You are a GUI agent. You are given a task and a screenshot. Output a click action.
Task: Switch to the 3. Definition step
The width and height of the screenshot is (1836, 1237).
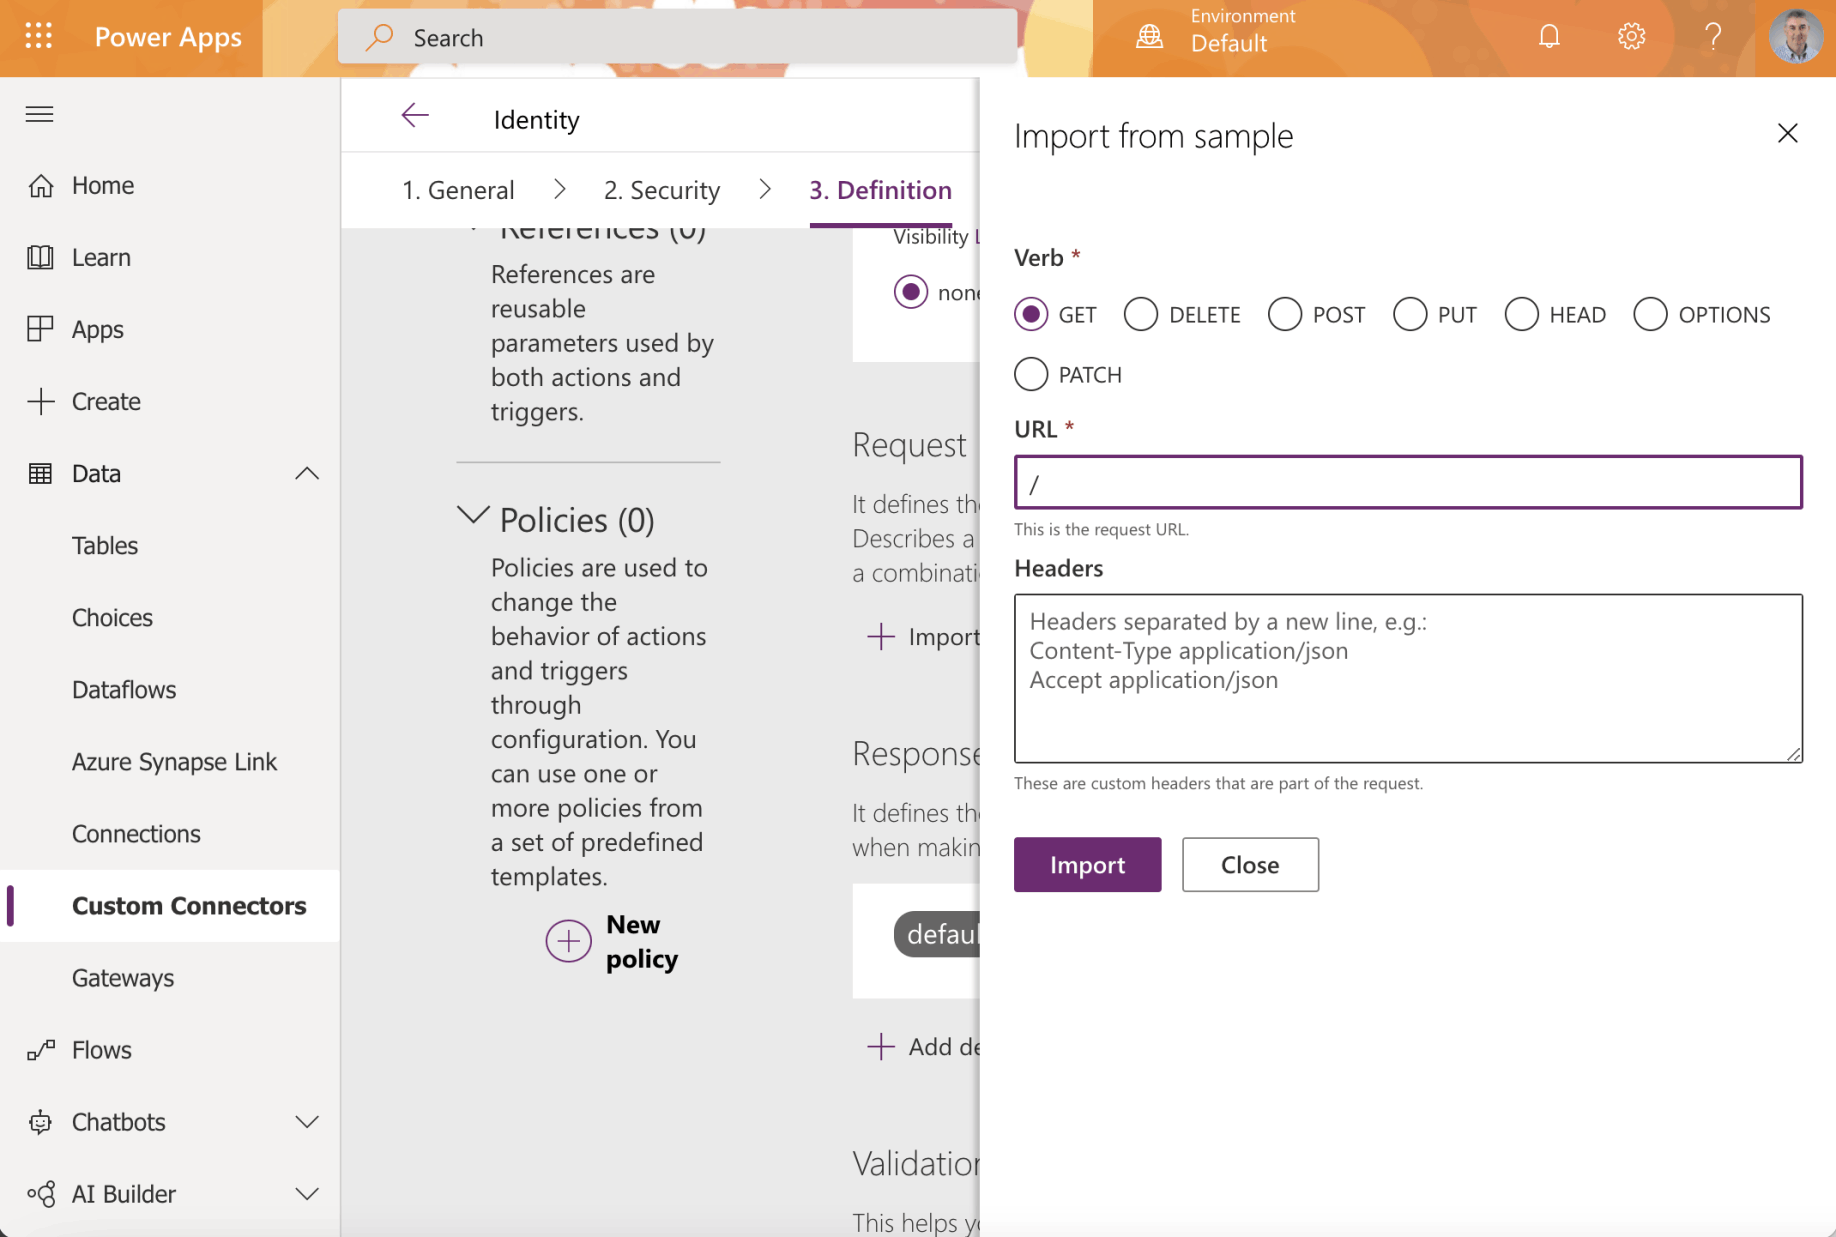[880, 190]
